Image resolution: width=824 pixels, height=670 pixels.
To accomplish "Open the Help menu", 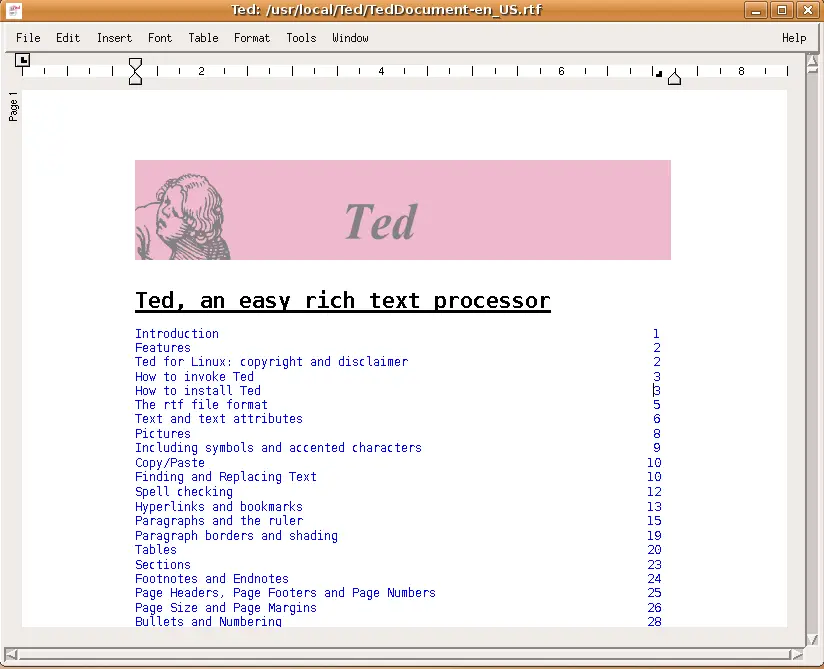I will (793, 37).
